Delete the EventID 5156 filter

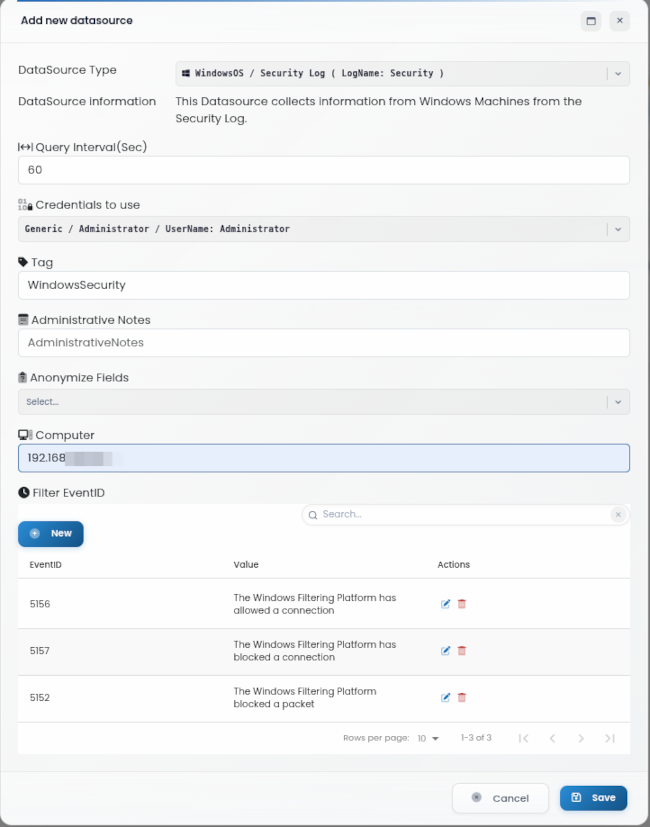(x=462, y=604)
